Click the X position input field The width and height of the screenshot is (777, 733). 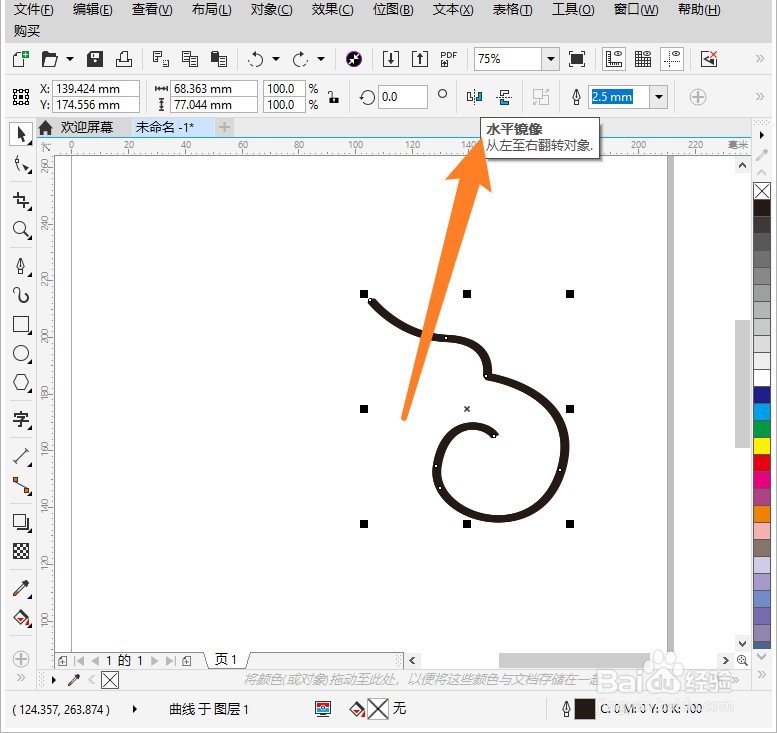96,89
